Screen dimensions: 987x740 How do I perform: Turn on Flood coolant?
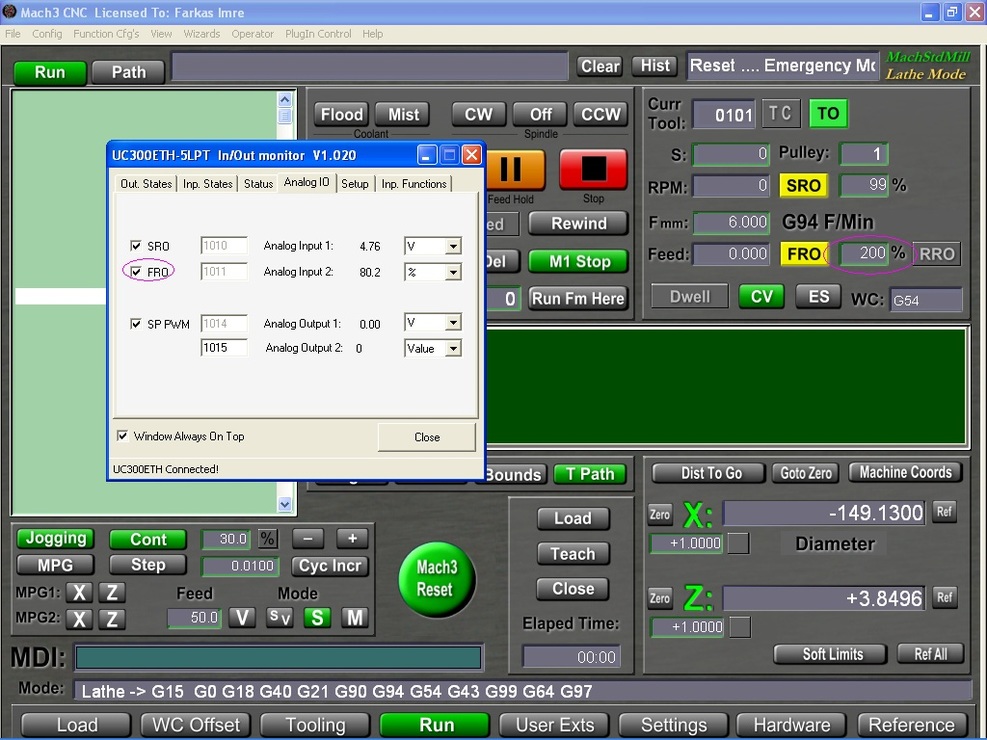342,115
